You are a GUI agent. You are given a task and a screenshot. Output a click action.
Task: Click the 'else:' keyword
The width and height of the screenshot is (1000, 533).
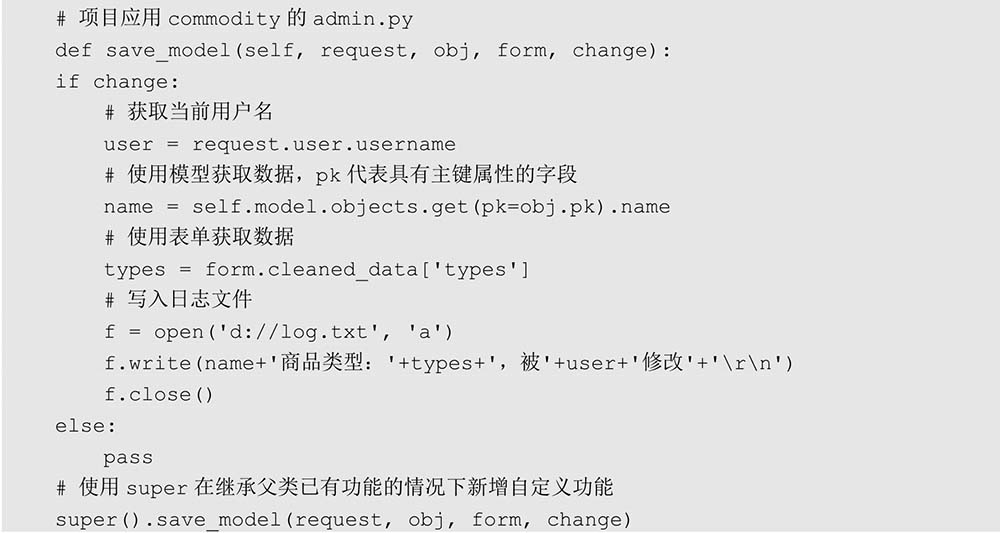[86, 425]
